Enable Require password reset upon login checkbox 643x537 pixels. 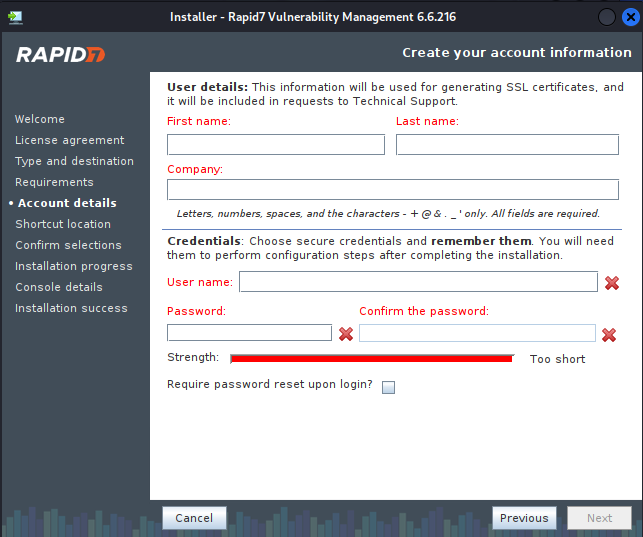tap(388, 387)
